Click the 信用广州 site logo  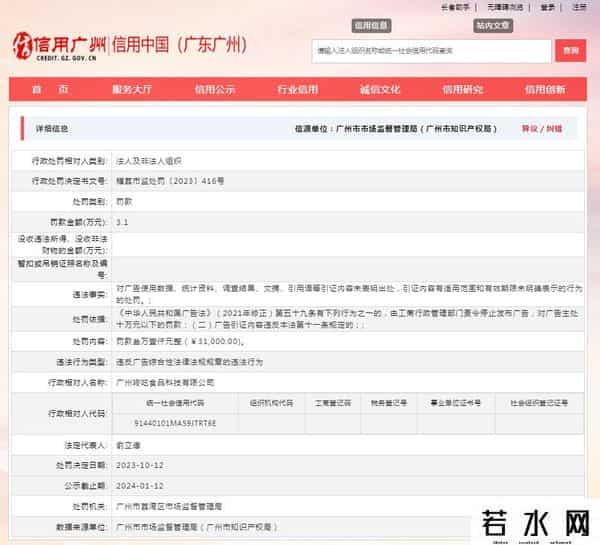coord(59,46)
